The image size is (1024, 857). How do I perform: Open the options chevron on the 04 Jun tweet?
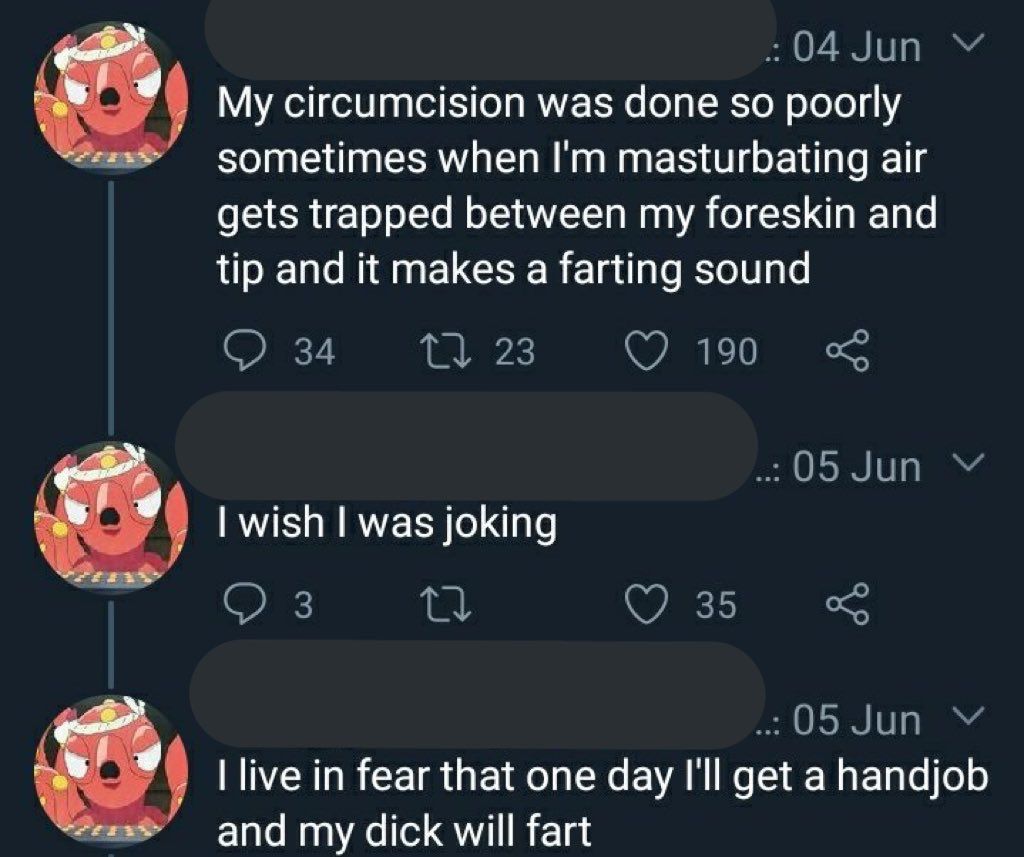click(x=969, y=46)
